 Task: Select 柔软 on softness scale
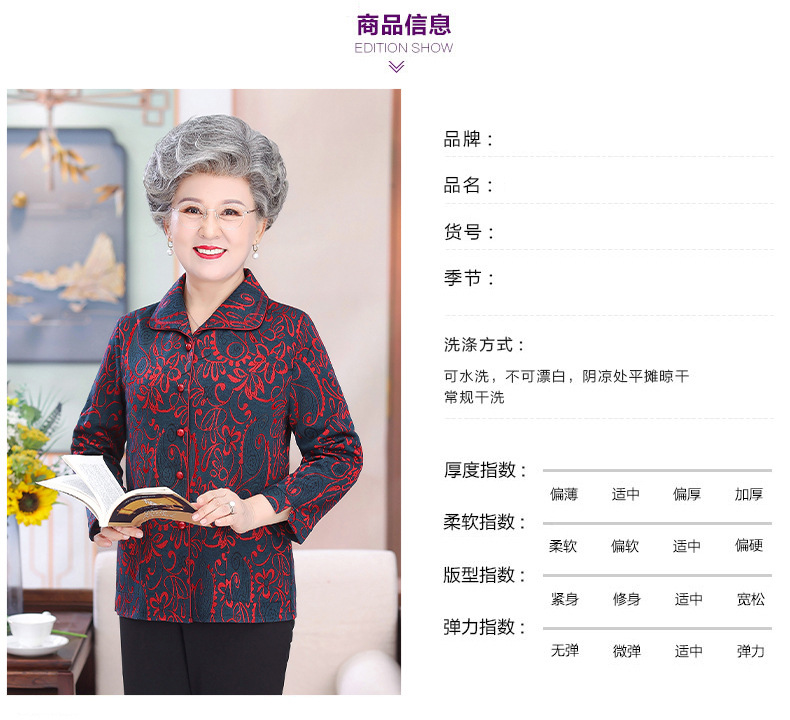[563, 546]
